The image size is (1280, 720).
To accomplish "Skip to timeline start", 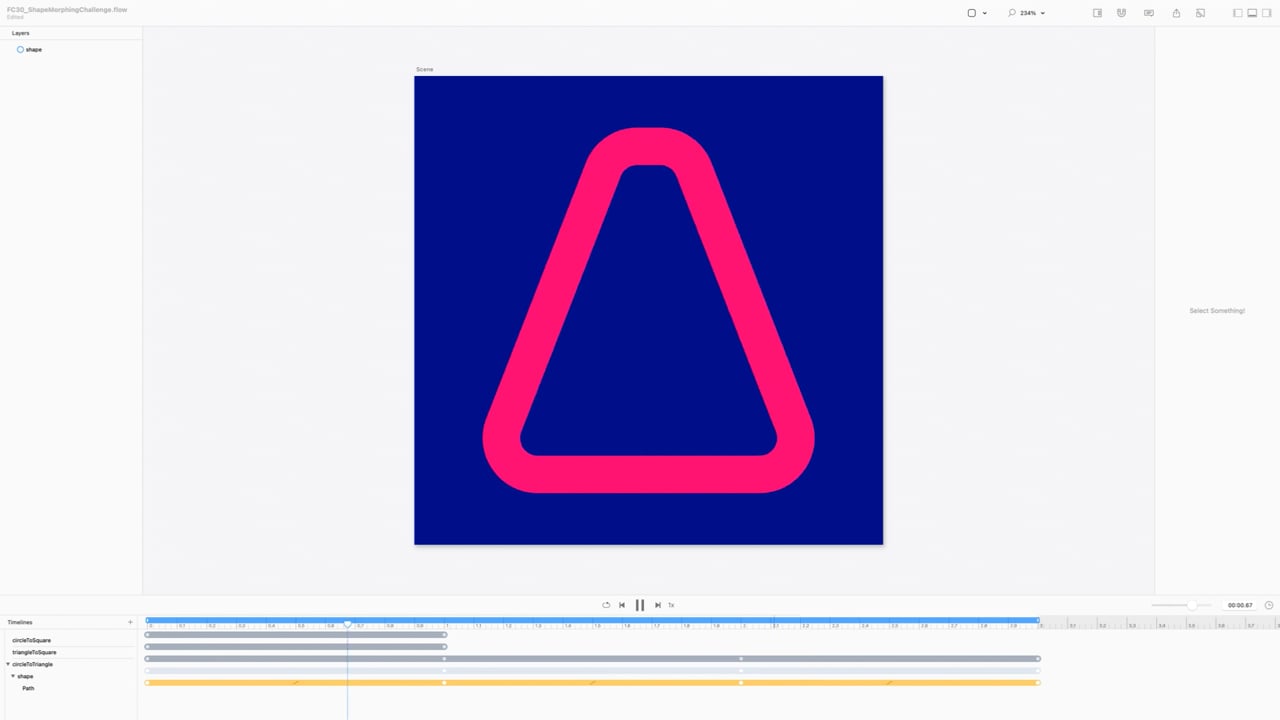I will (x=622, y=605).
